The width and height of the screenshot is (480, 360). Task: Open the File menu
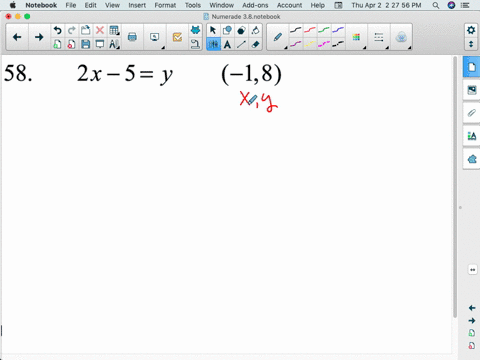click(x=71, y=5)
